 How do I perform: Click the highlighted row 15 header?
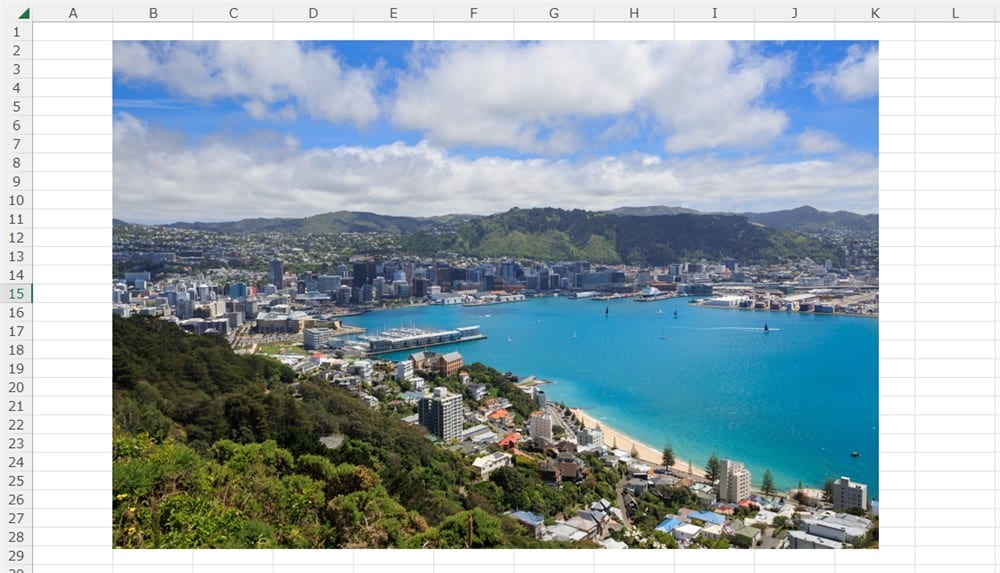coord(16,294)
